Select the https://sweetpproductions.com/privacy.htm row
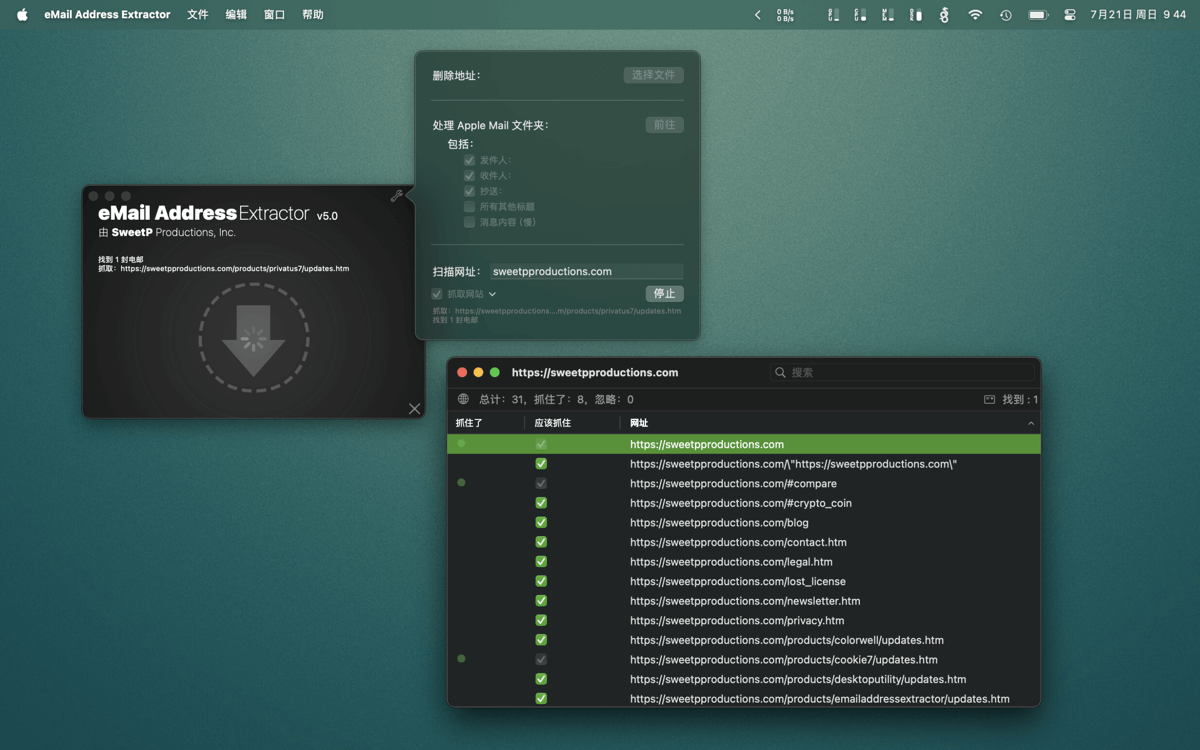This screenshot has height=750, width=1200. tap(744, 620)
